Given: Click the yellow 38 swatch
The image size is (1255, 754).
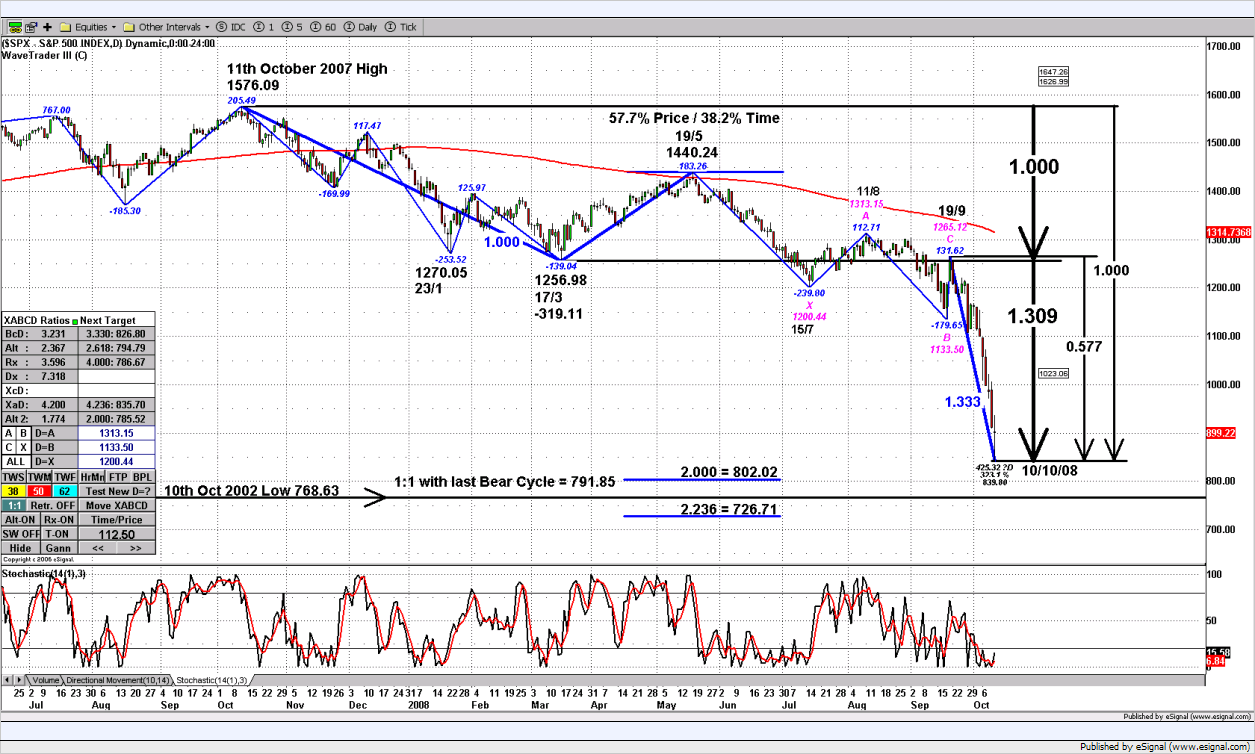Looking at the screenshot, I should 13,491.
